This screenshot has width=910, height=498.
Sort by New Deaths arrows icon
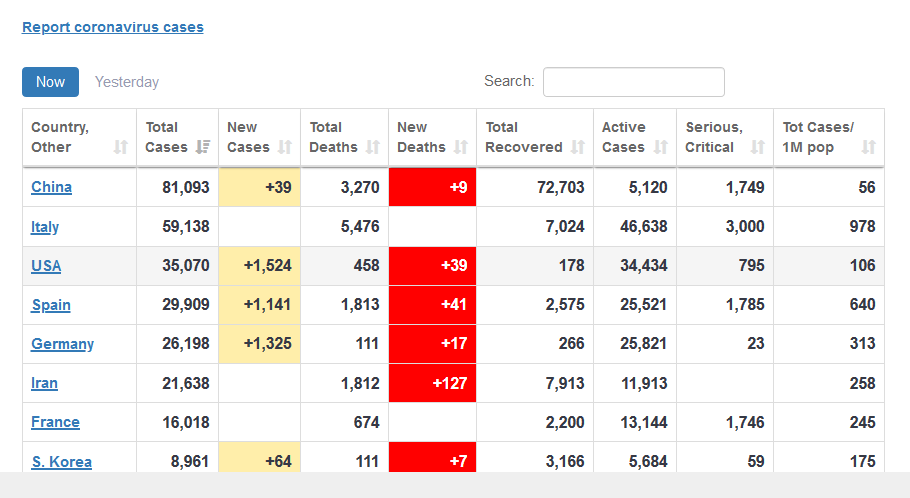461,147
